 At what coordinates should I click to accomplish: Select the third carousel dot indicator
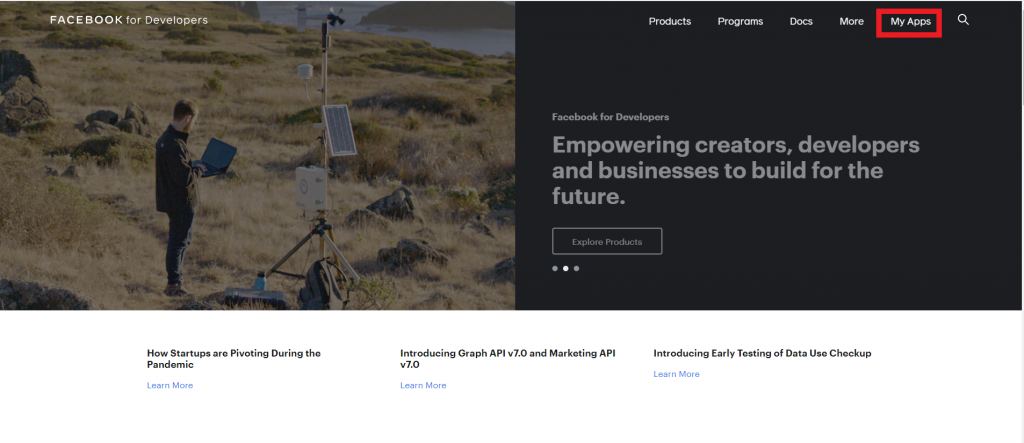coord(577,268)
